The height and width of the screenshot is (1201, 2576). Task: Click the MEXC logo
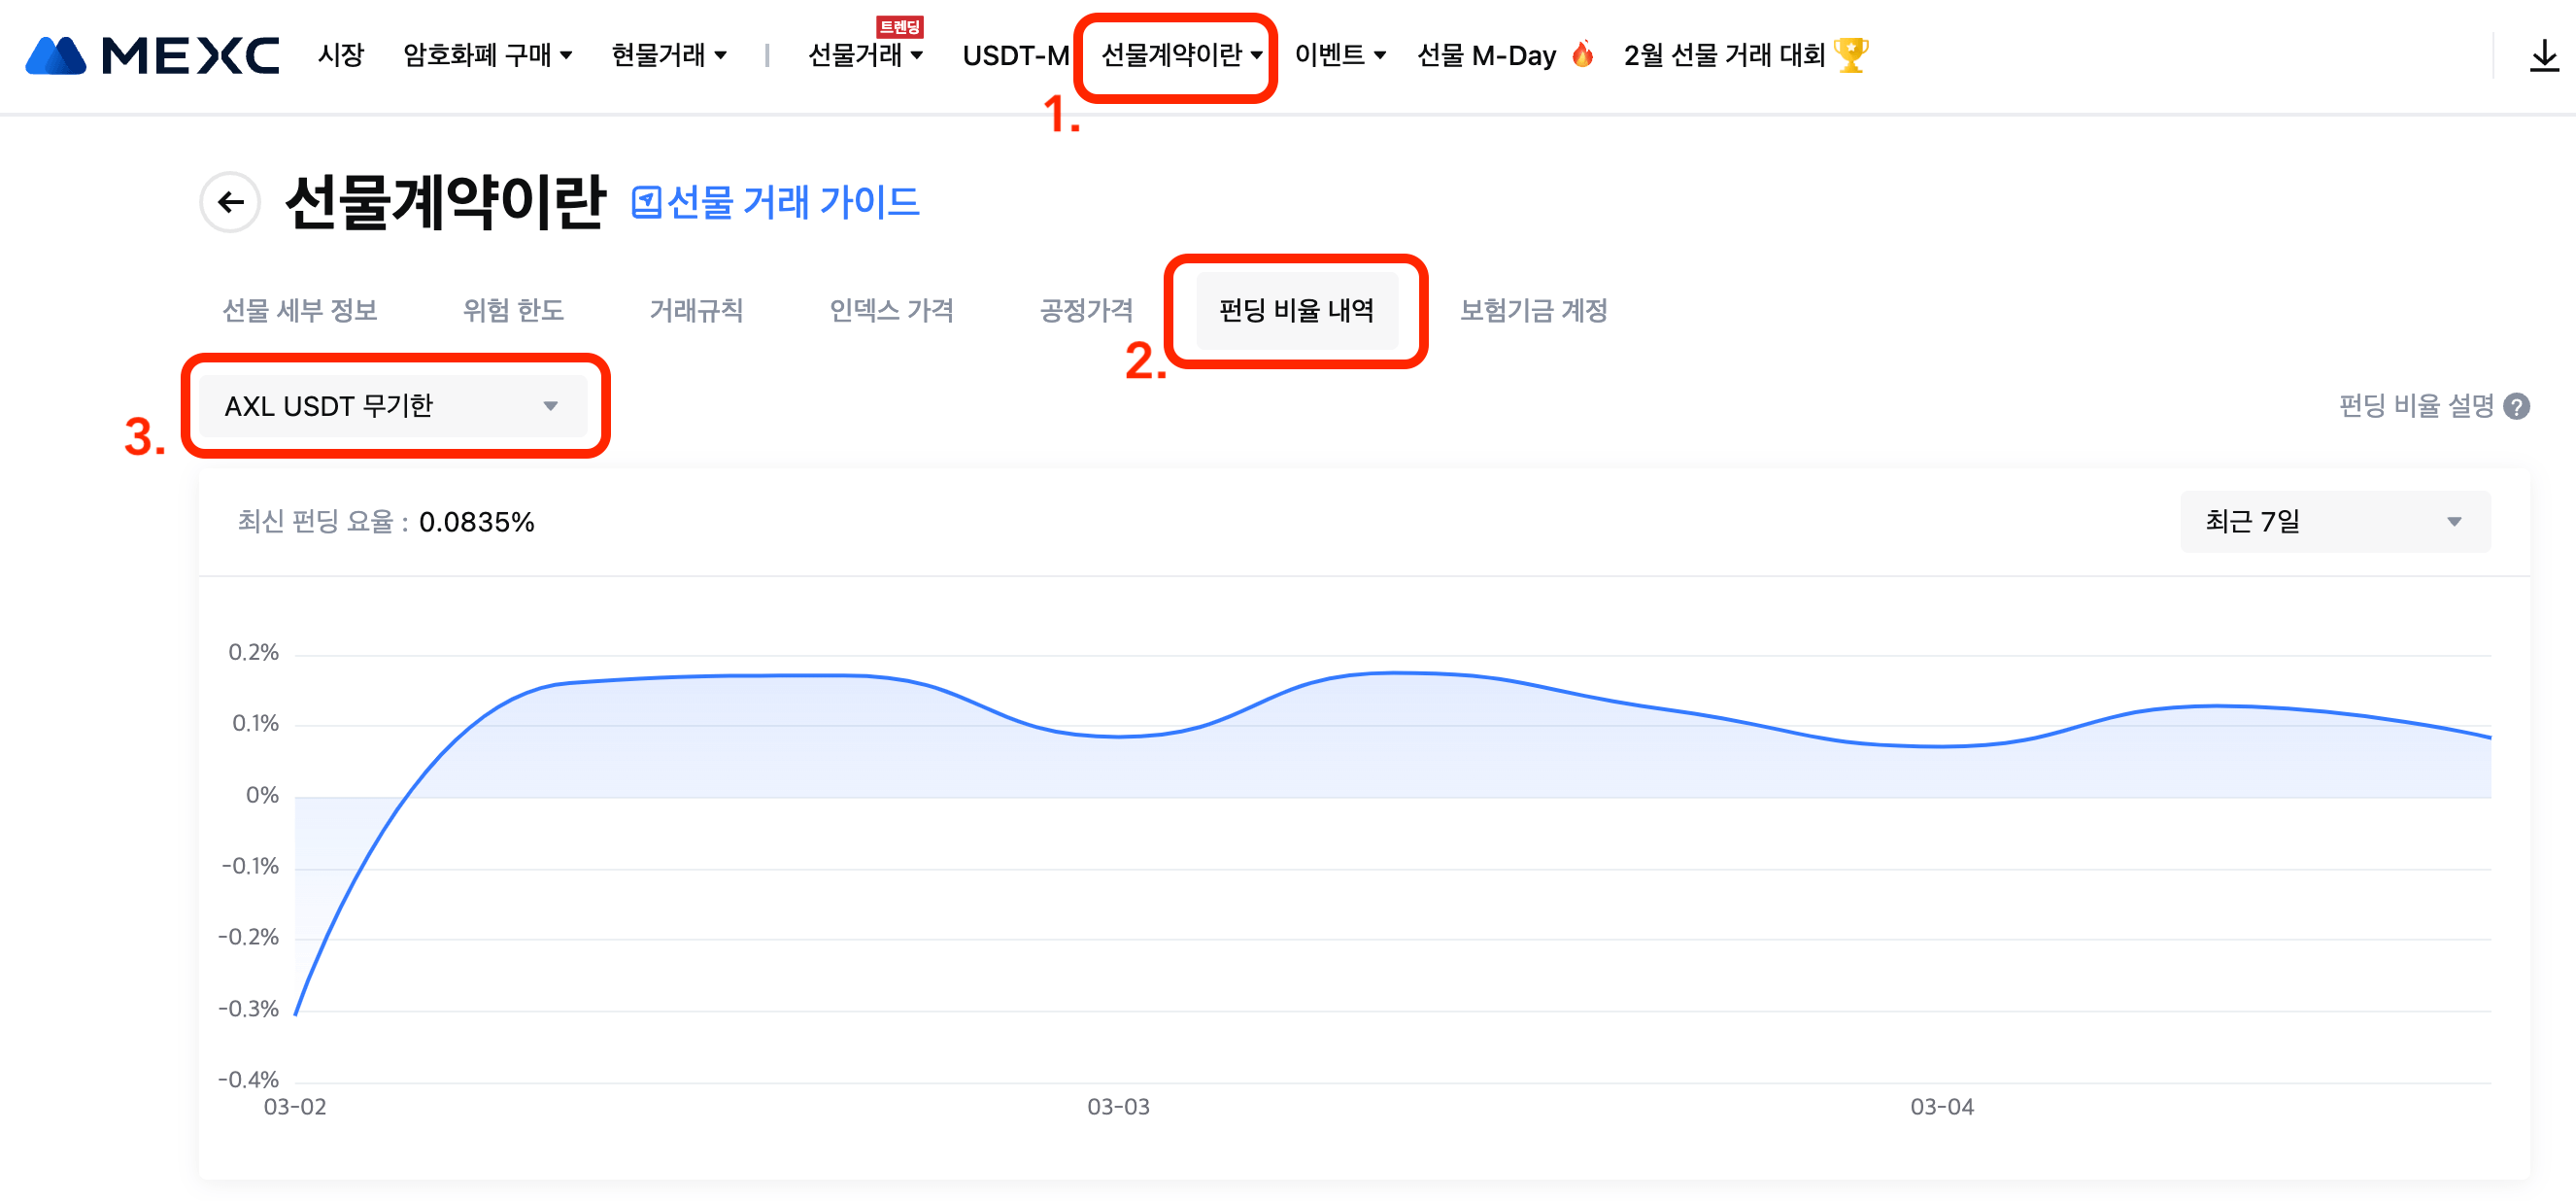152,55
